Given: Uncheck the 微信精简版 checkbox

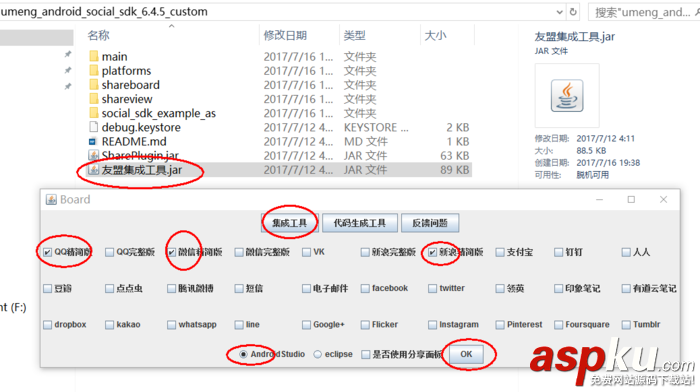Looking at the screenshot, I should [171, 252].
